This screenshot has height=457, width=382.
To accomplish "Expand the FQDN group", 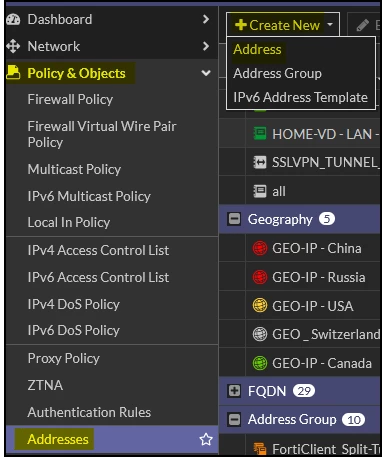I will click(x=234, y=391).
